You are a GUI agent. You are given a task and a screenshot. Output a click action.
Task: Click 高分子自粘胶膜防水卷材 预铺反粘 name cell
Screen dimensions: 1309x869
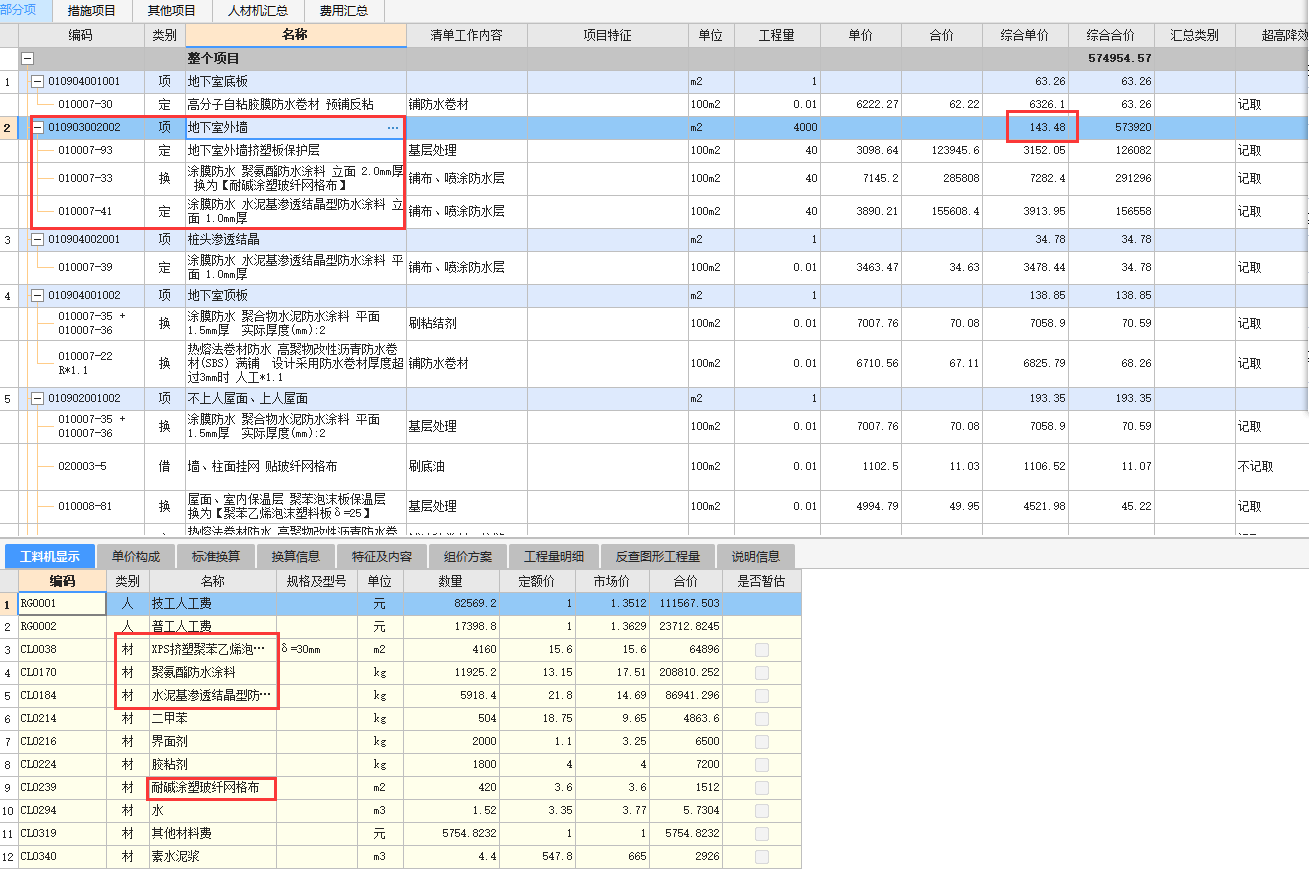(296, 104)
